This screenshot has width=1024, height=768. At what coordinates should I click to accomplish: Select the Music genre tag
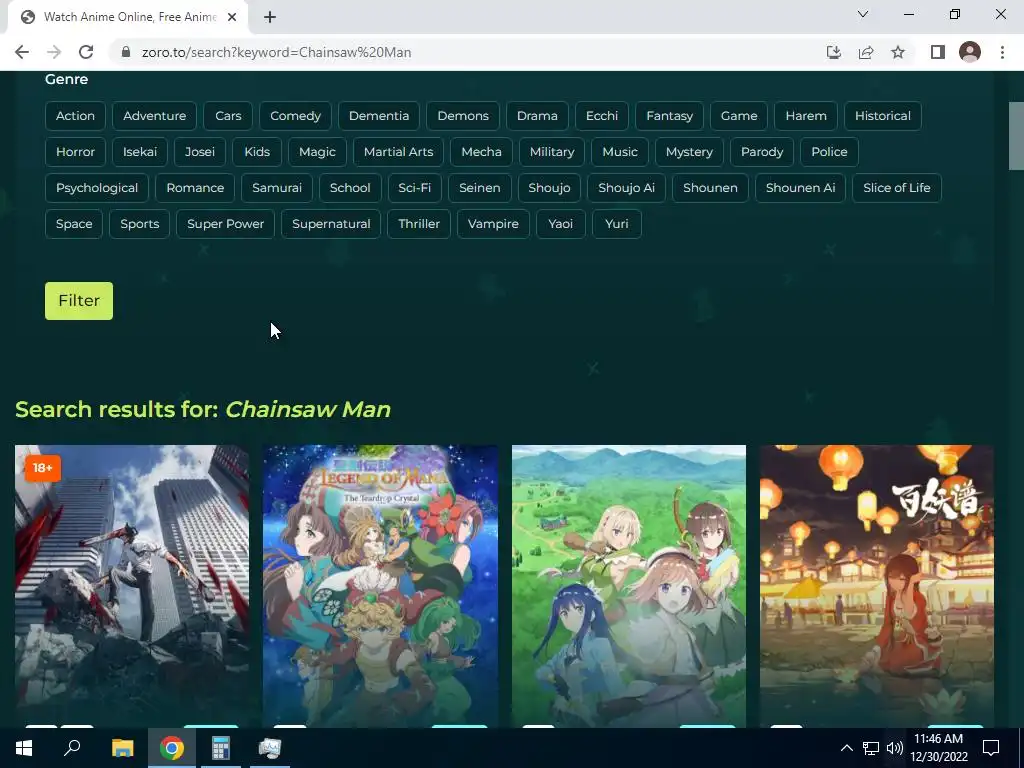620,152
